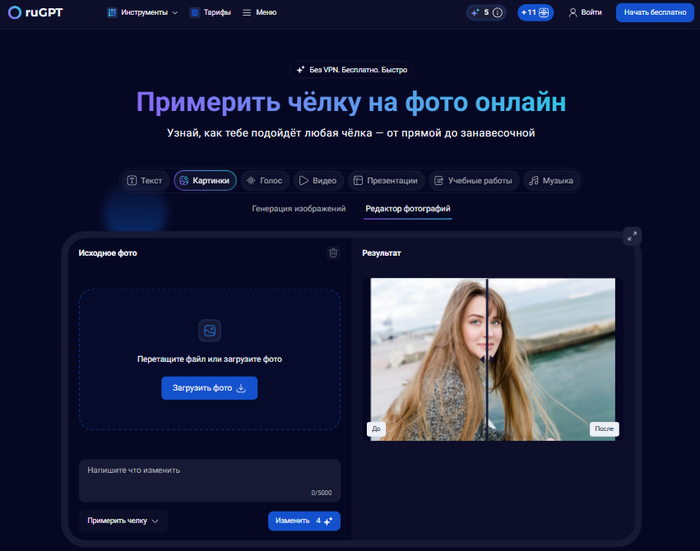Open the Генерация изображений tab
This screenshot has width=700, height=551.
(298, 209)
